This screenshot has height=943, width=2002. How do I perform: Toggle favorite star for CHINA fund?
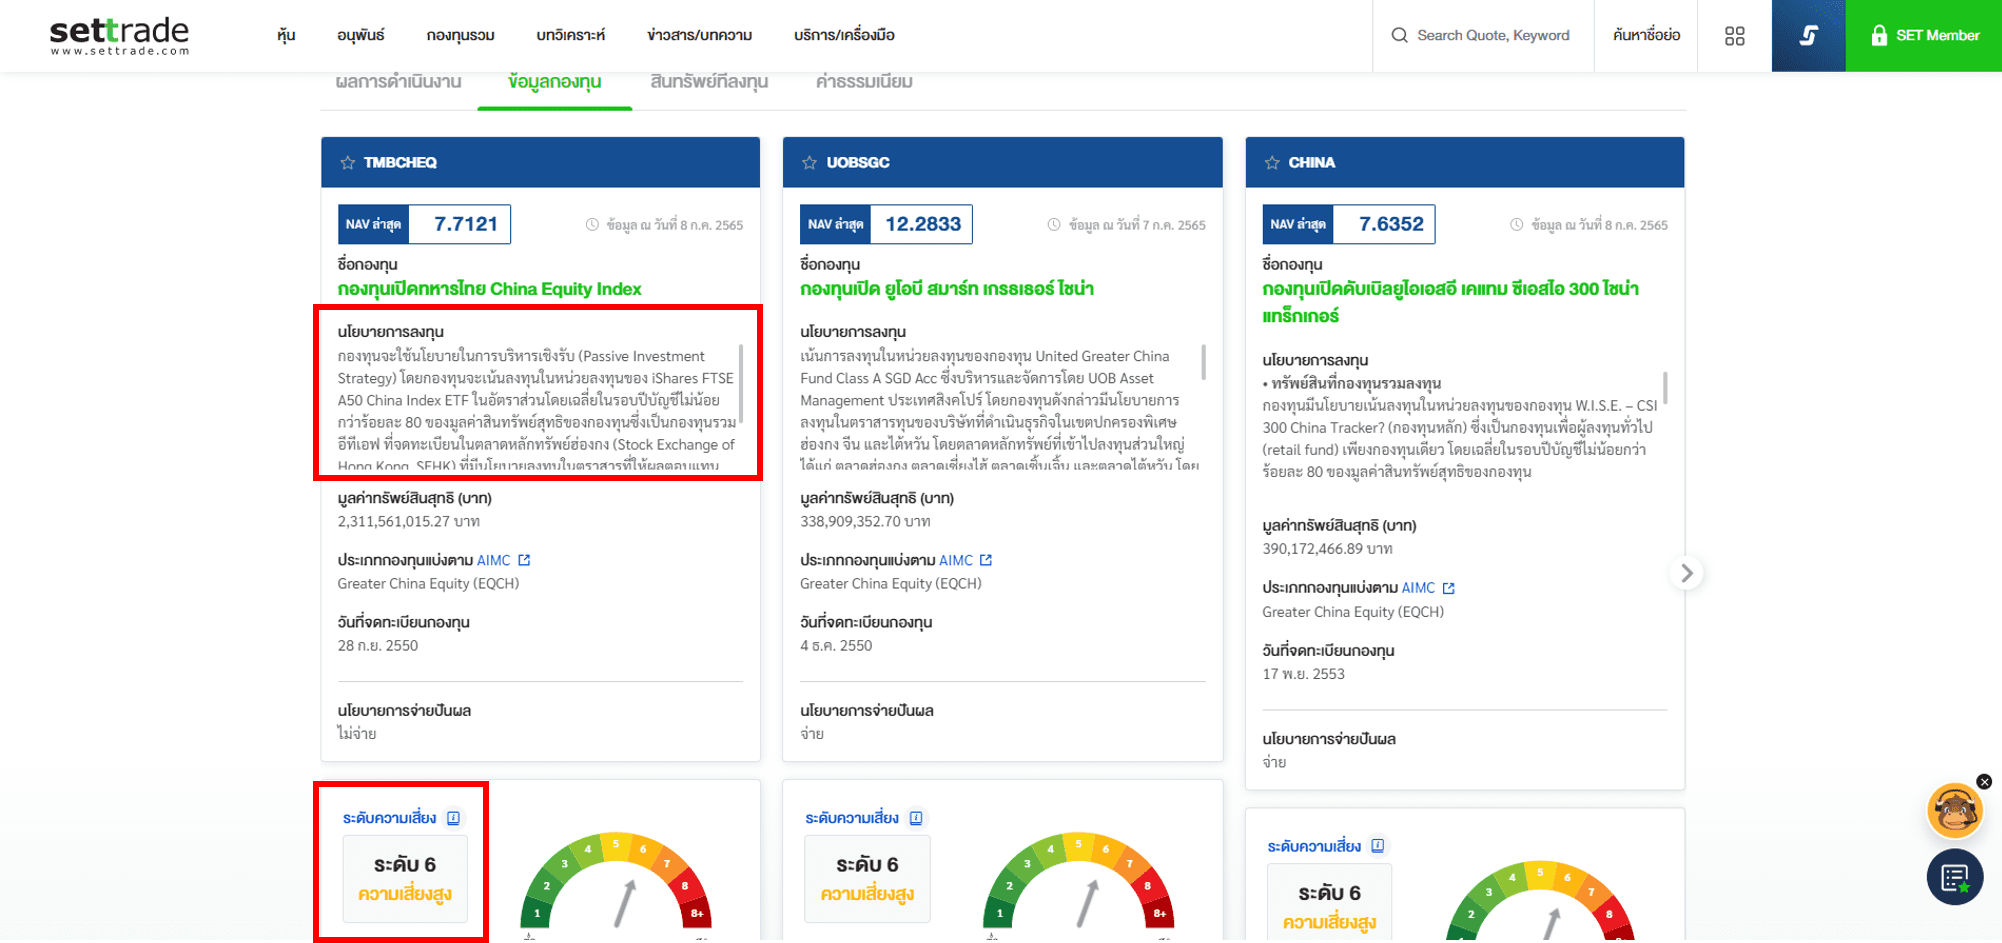1271,163
